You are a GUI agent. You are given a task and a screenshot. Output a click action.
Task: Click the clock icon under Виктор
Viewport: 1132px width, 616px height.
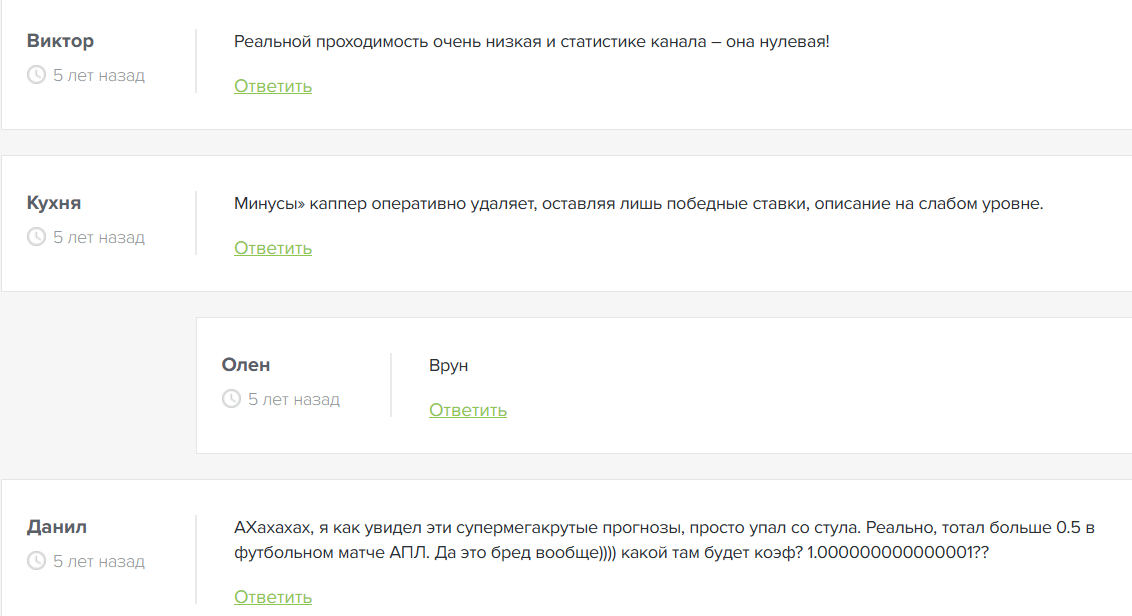36,75
